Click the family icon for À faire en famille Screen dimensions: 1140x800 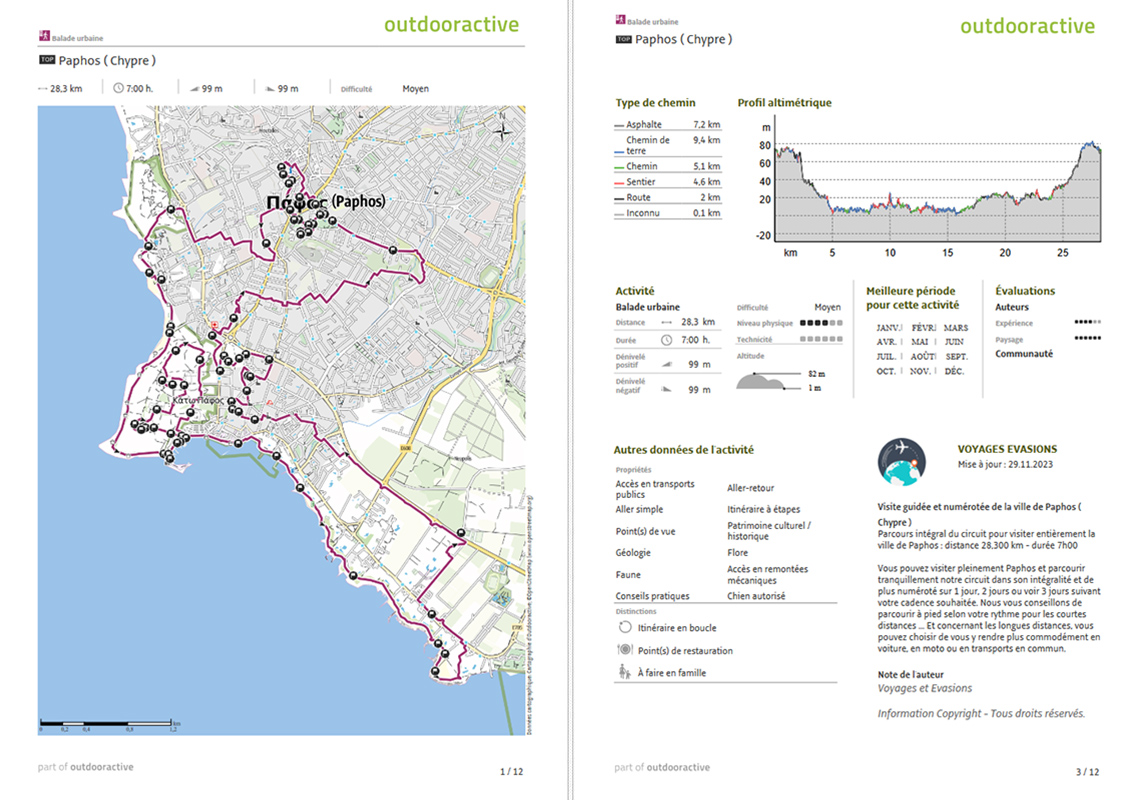tap(624, 672)
